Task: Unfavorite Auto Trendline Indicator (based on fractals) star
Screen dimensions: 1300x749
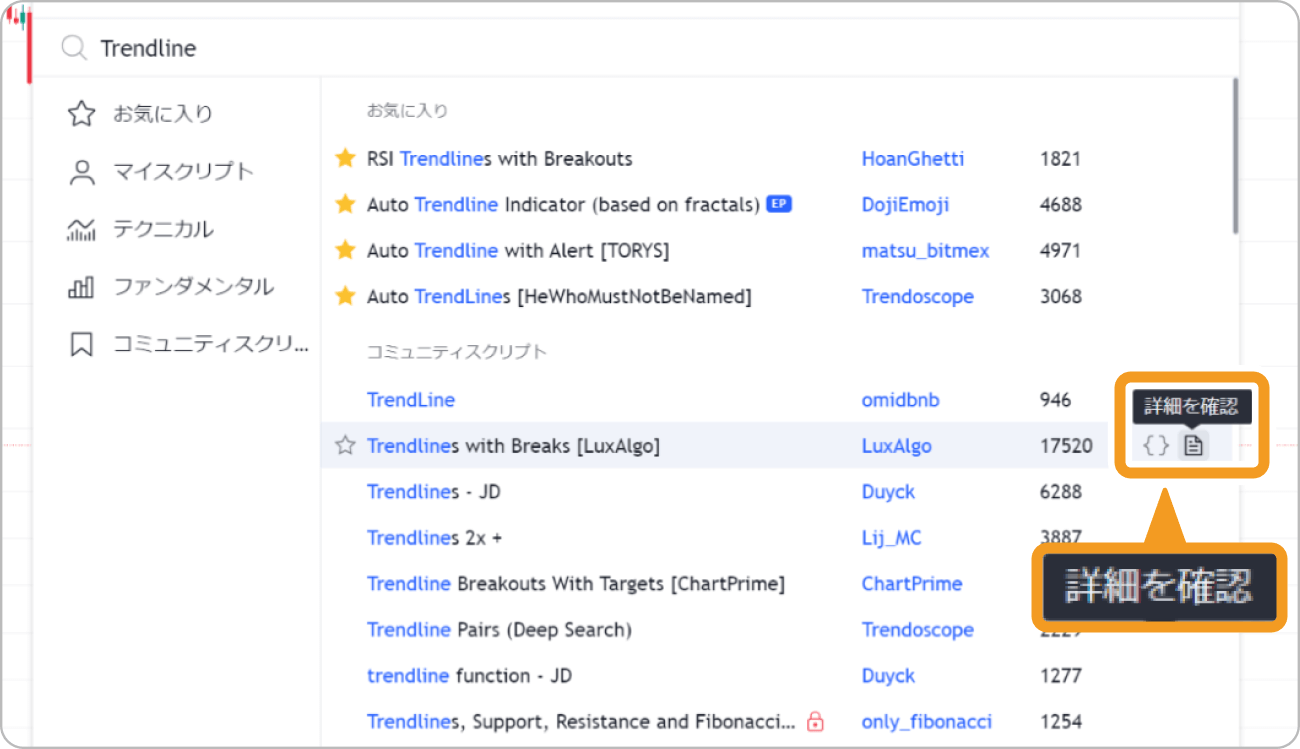Action: click(x=345, y=204)
